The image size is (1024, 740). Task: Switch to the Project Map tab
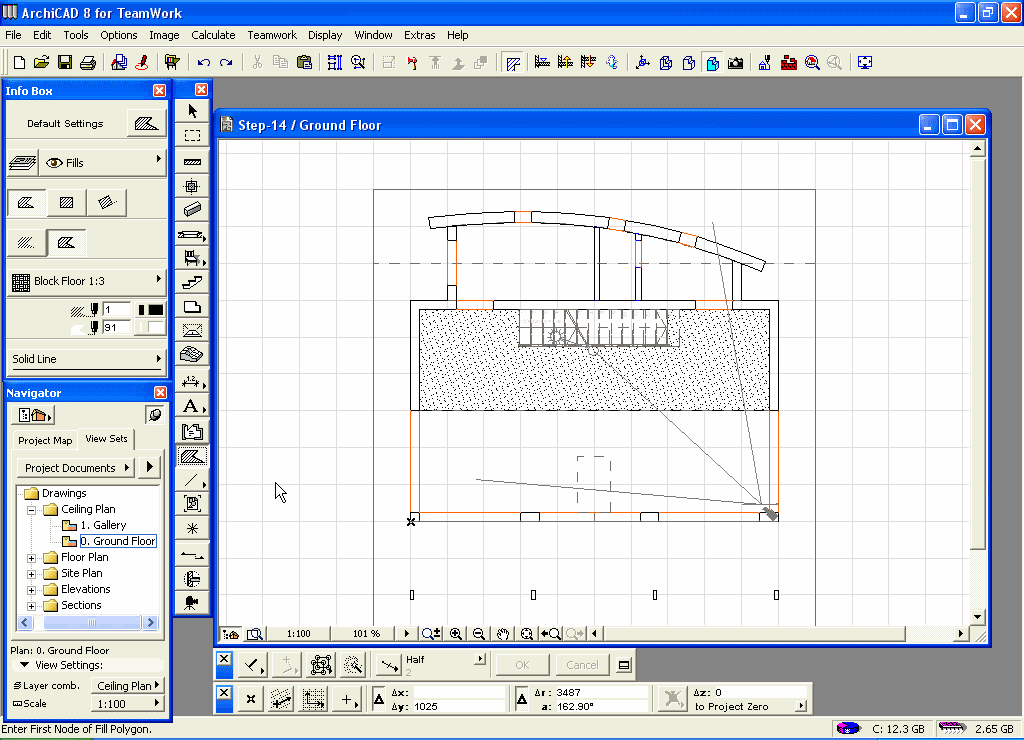coord(45,440)
